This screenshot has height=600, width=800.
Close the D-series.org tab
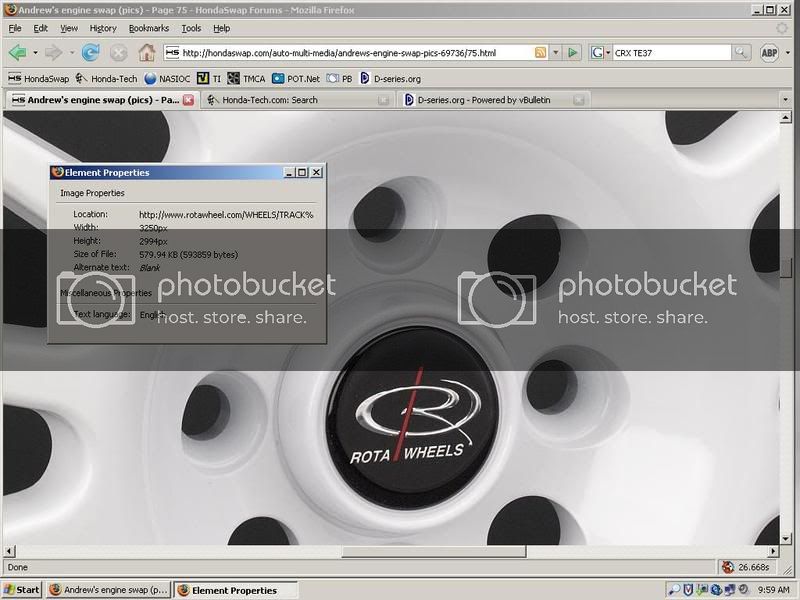click(x=578, y=101)
